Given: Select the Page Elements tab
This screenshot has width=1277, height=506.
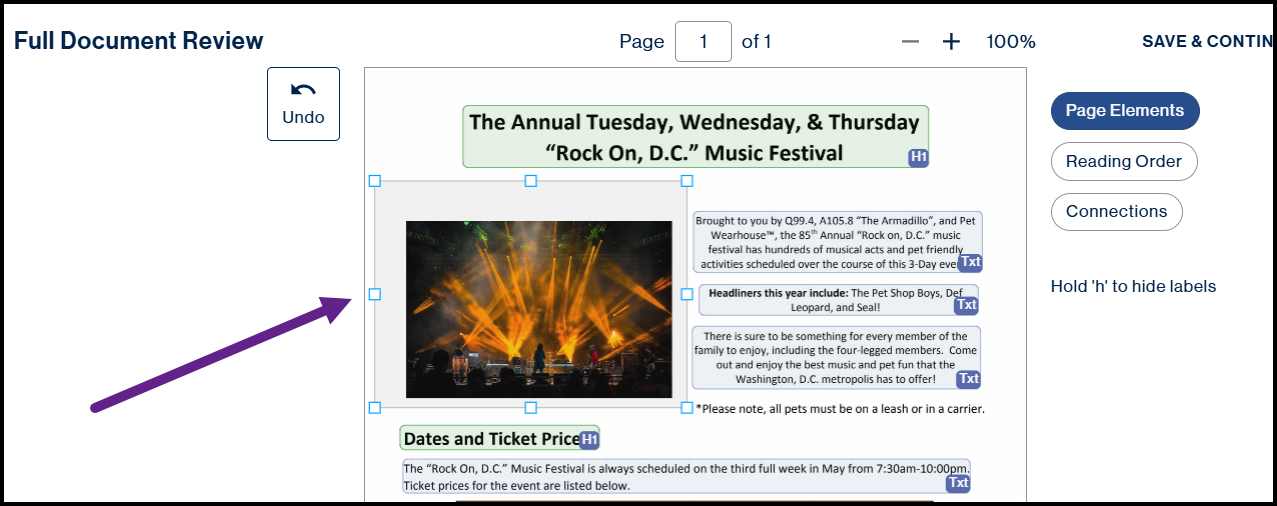Looking at the screenshot, I should point(1125,111).
